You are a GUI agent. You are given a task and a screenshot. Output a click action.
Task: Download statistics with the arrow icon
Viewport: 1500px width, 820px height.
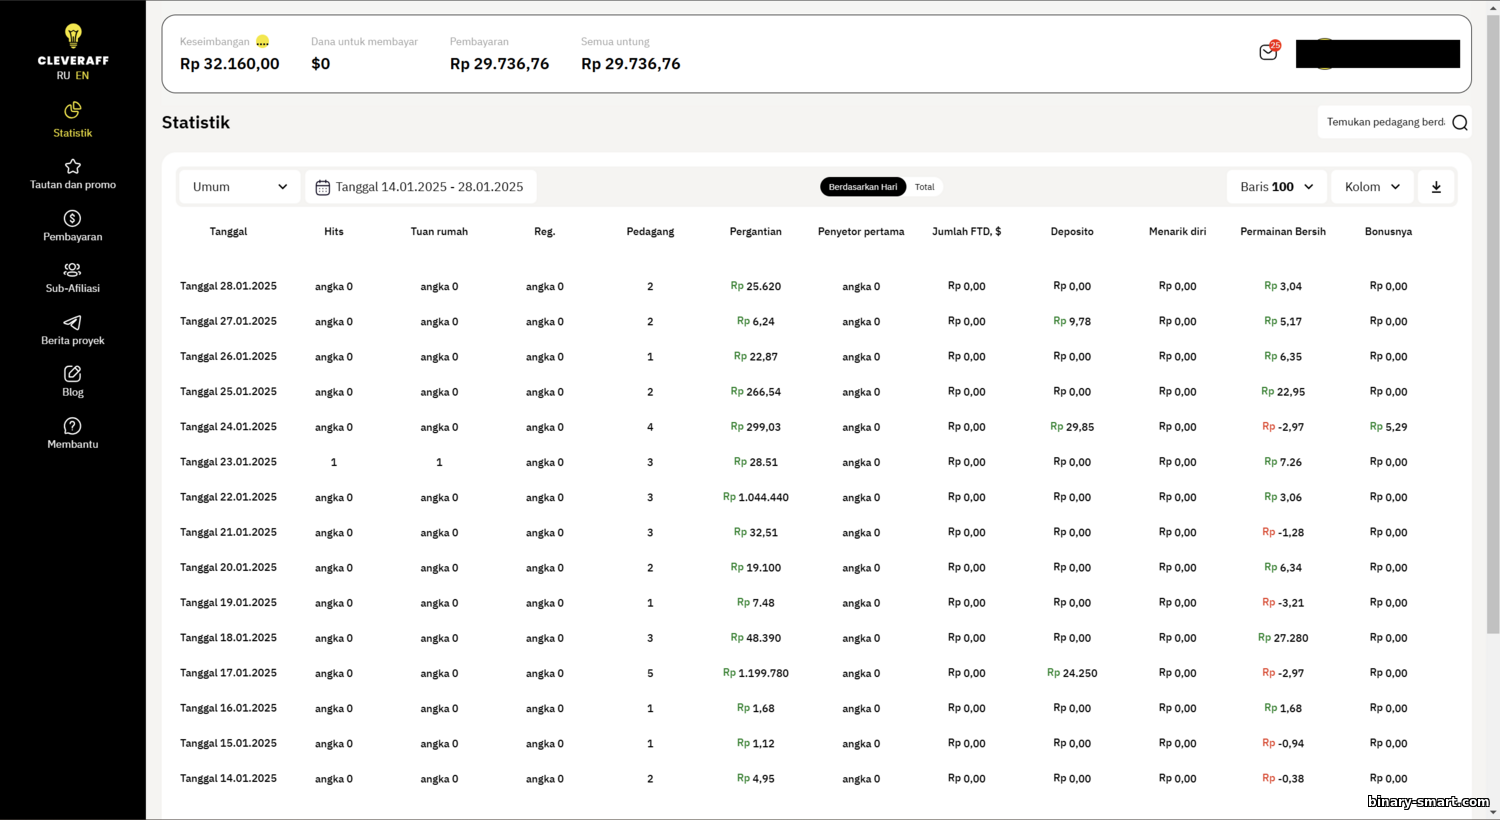point(1436,187)
